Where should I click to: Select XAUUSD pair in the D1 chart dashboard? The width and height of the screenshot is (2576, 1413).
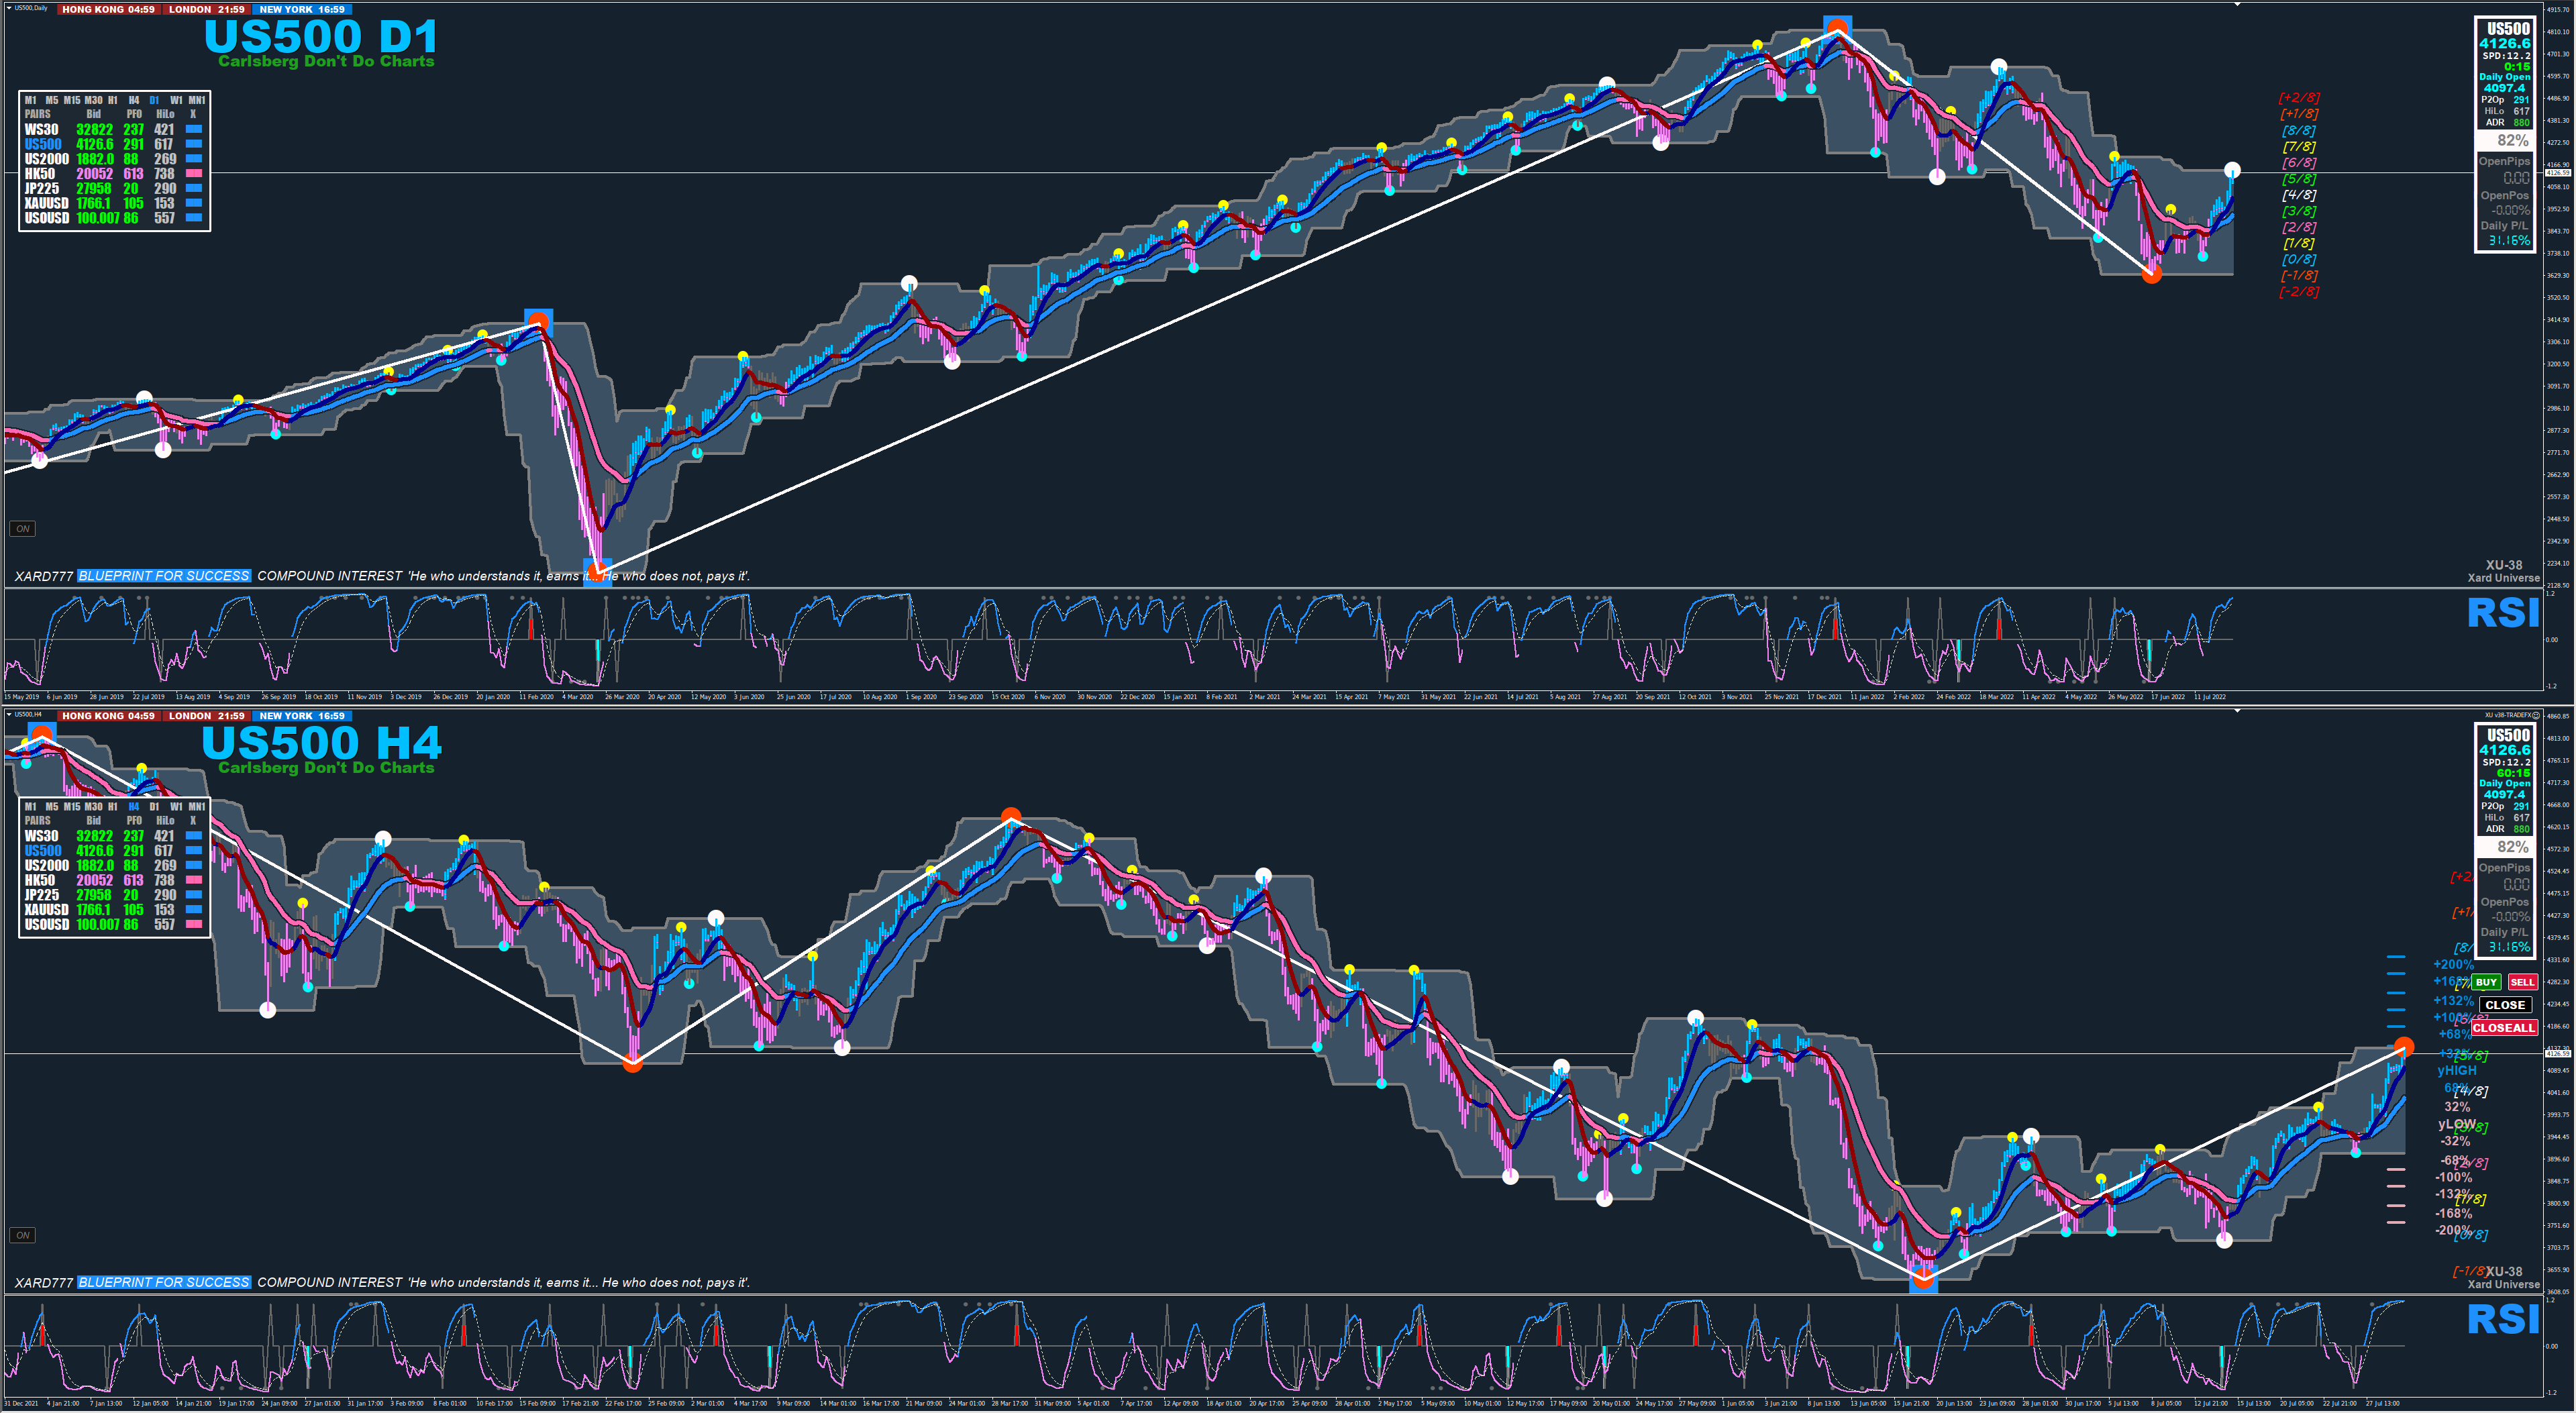click(x=46, y=203)
